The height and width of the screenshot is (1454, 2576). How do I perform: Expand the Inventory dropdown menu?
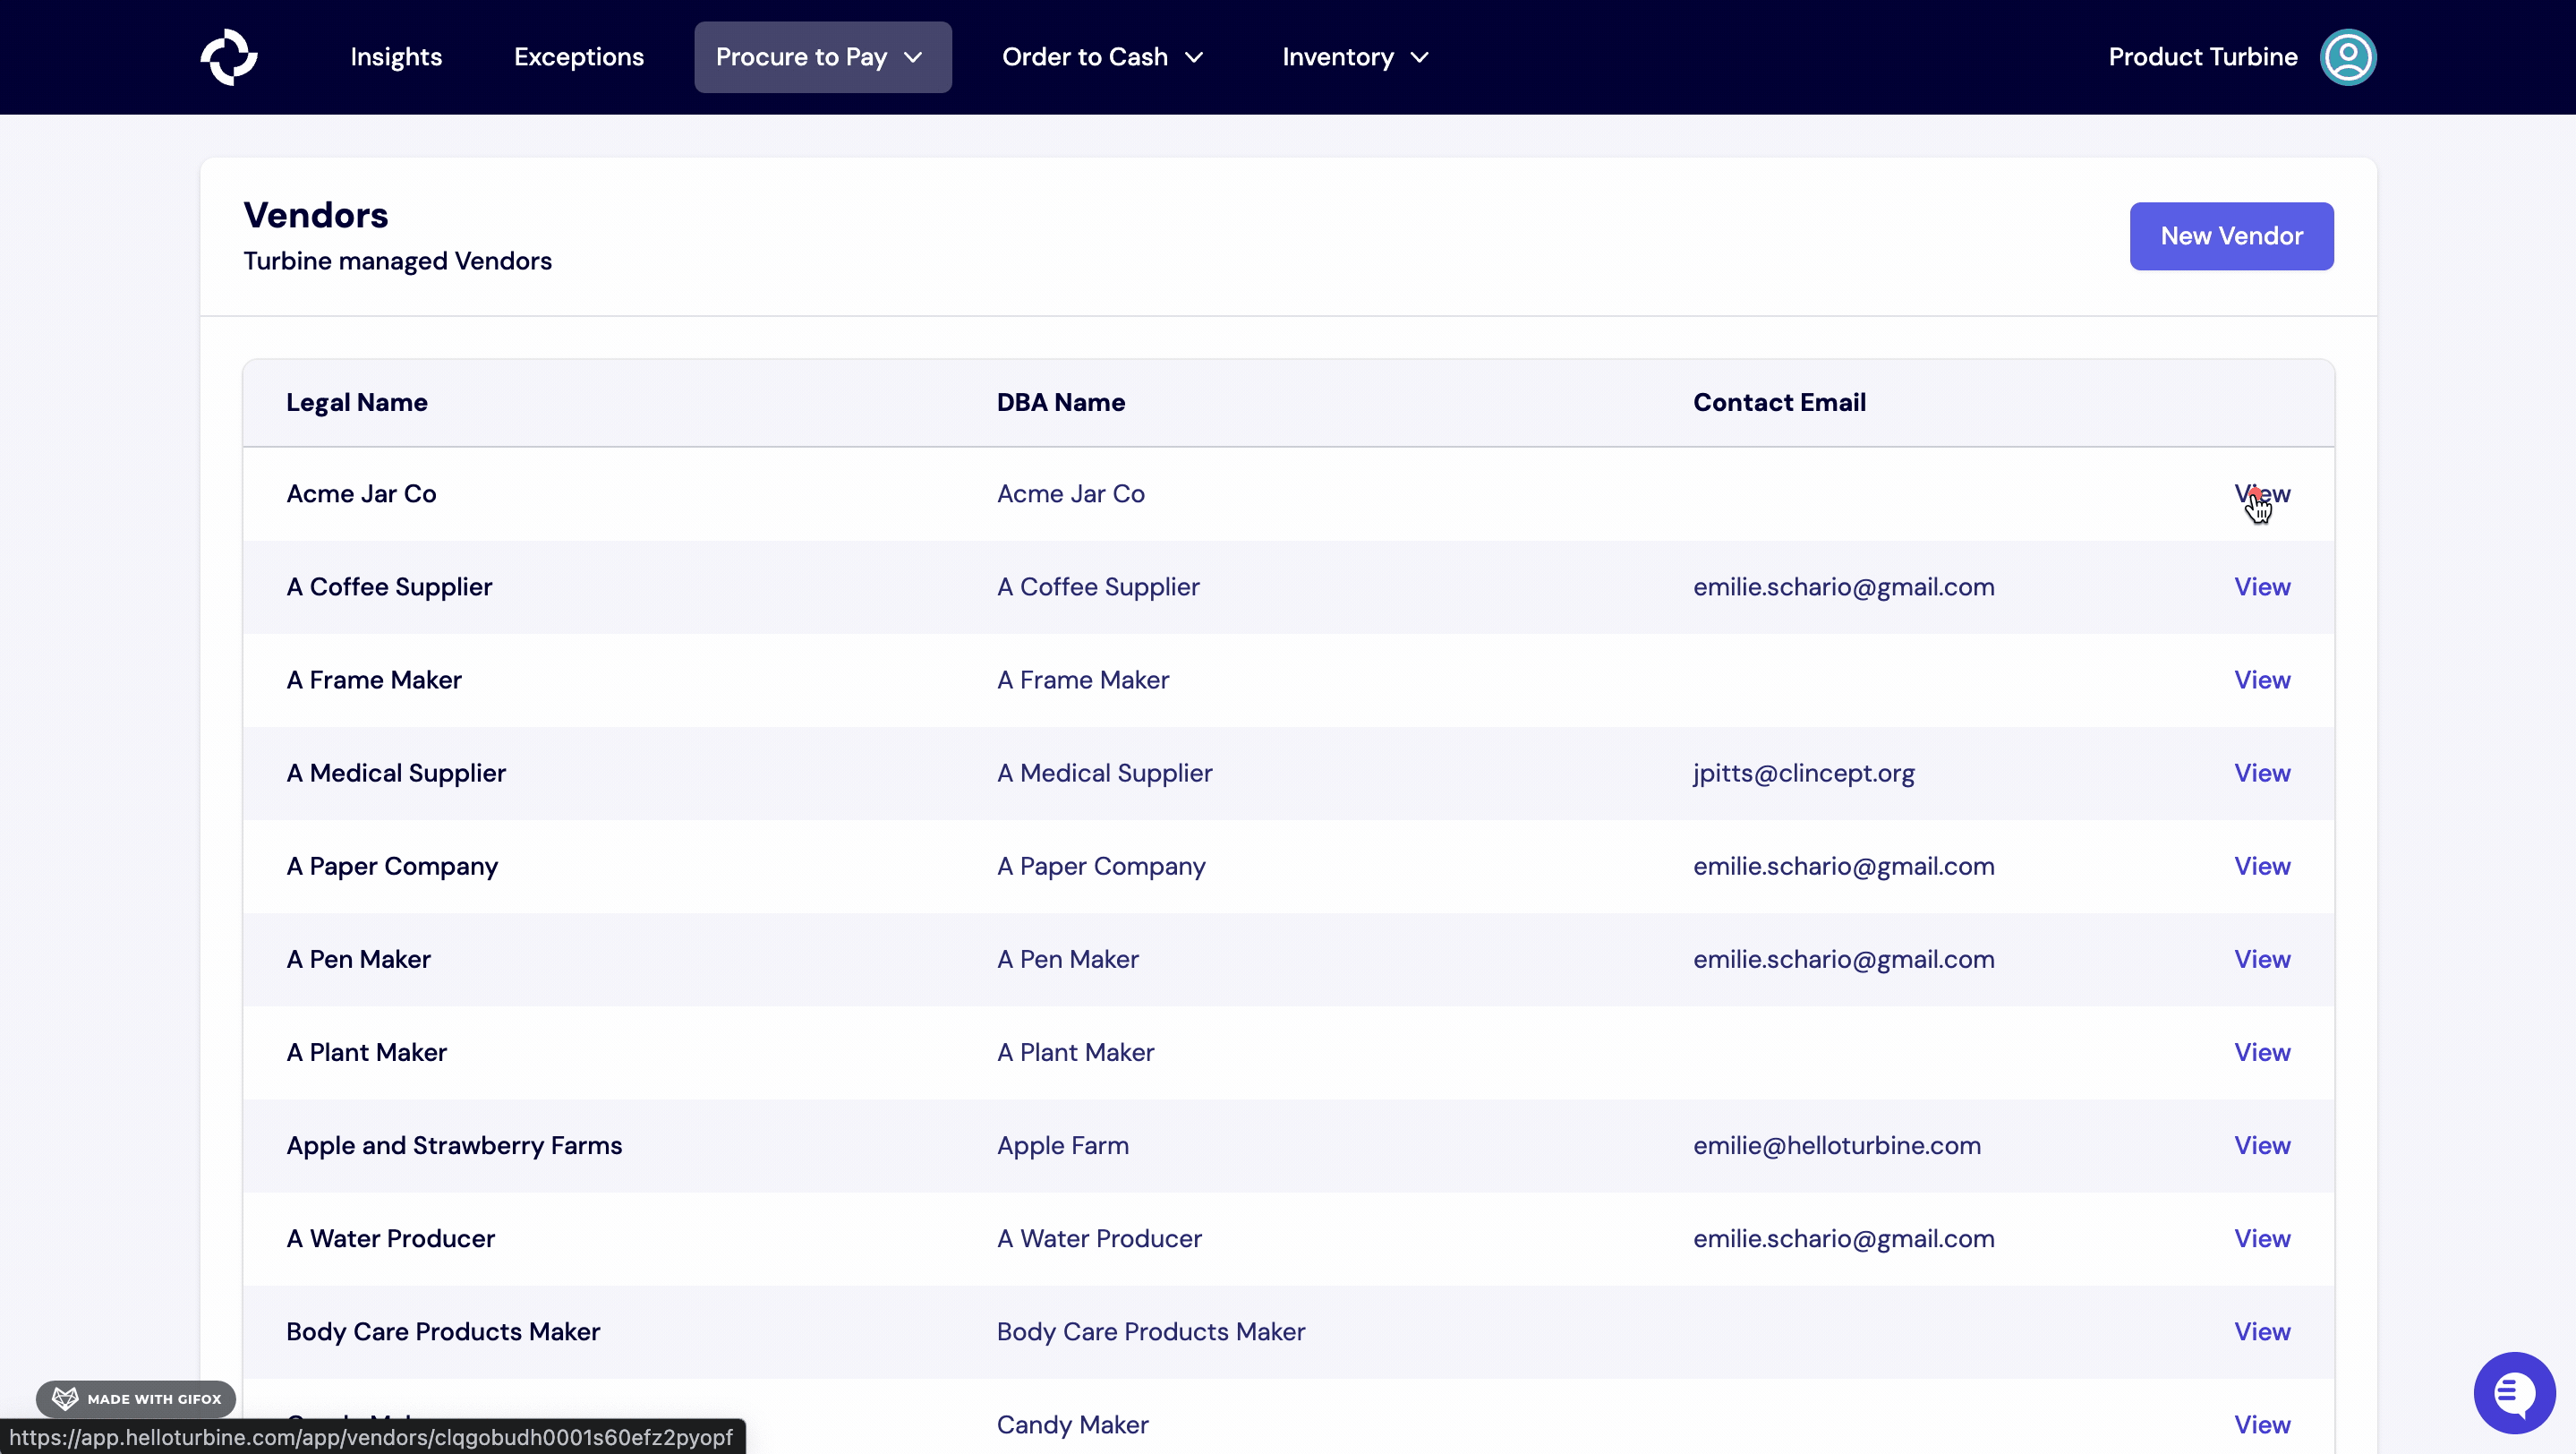[1354, 57]
